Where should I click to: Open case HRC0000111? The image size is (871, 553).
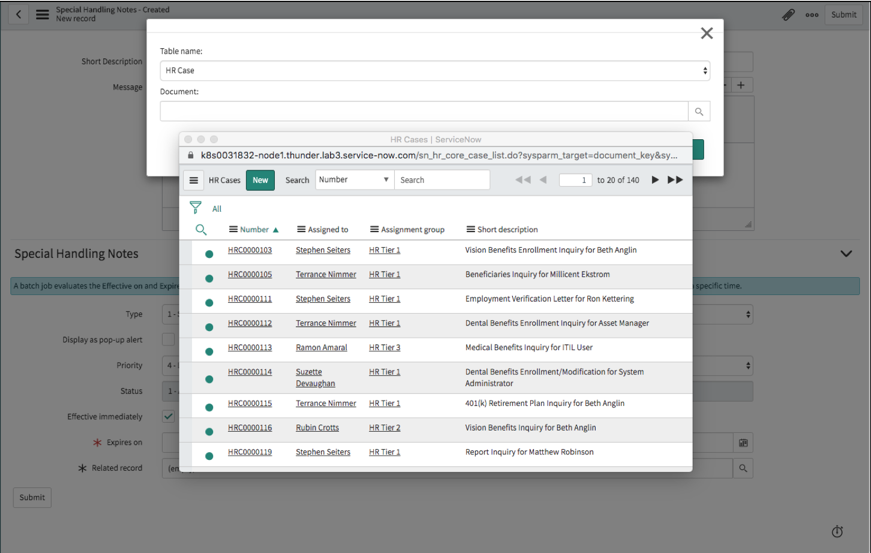(250, 299)
